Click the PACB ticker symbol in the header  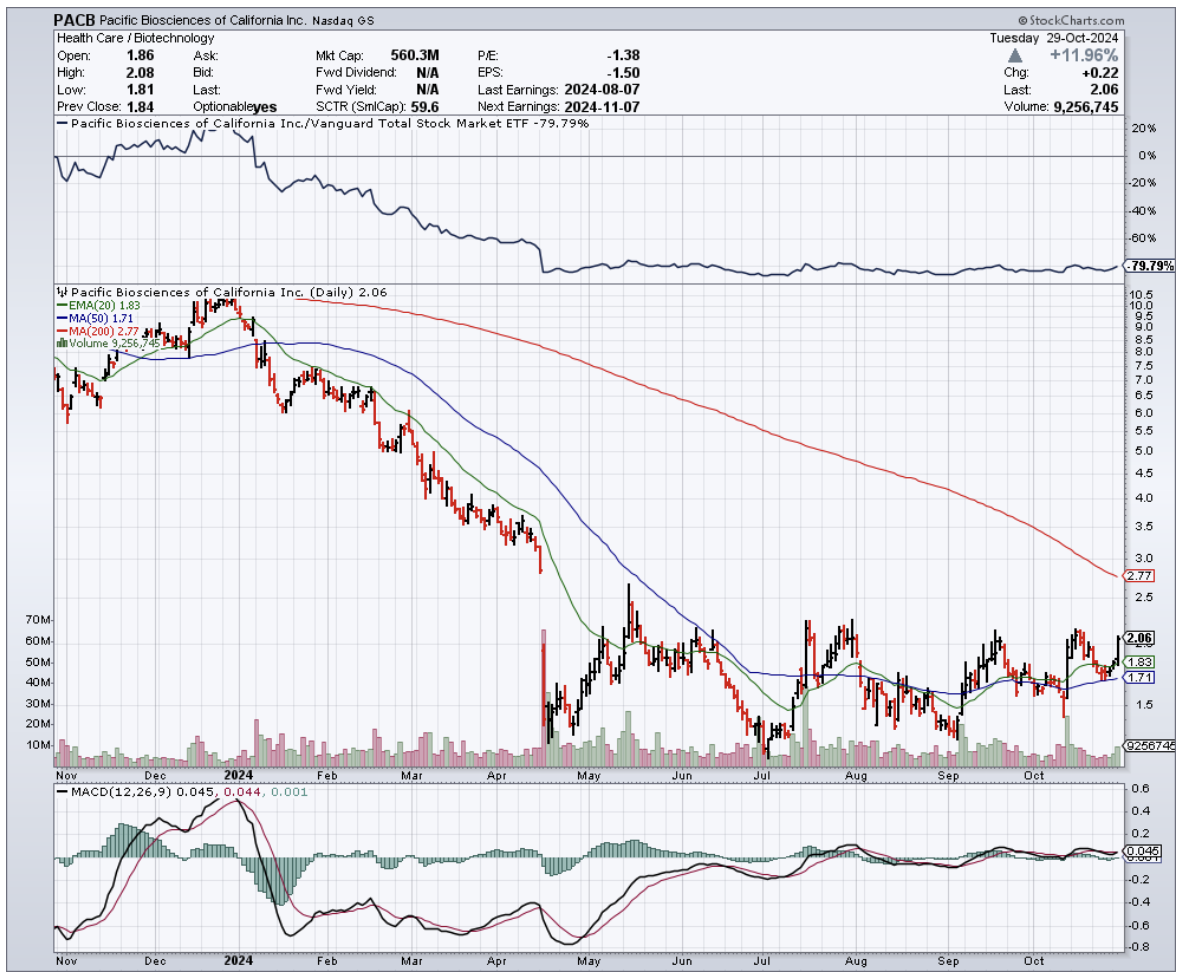(x=74, y=20)
